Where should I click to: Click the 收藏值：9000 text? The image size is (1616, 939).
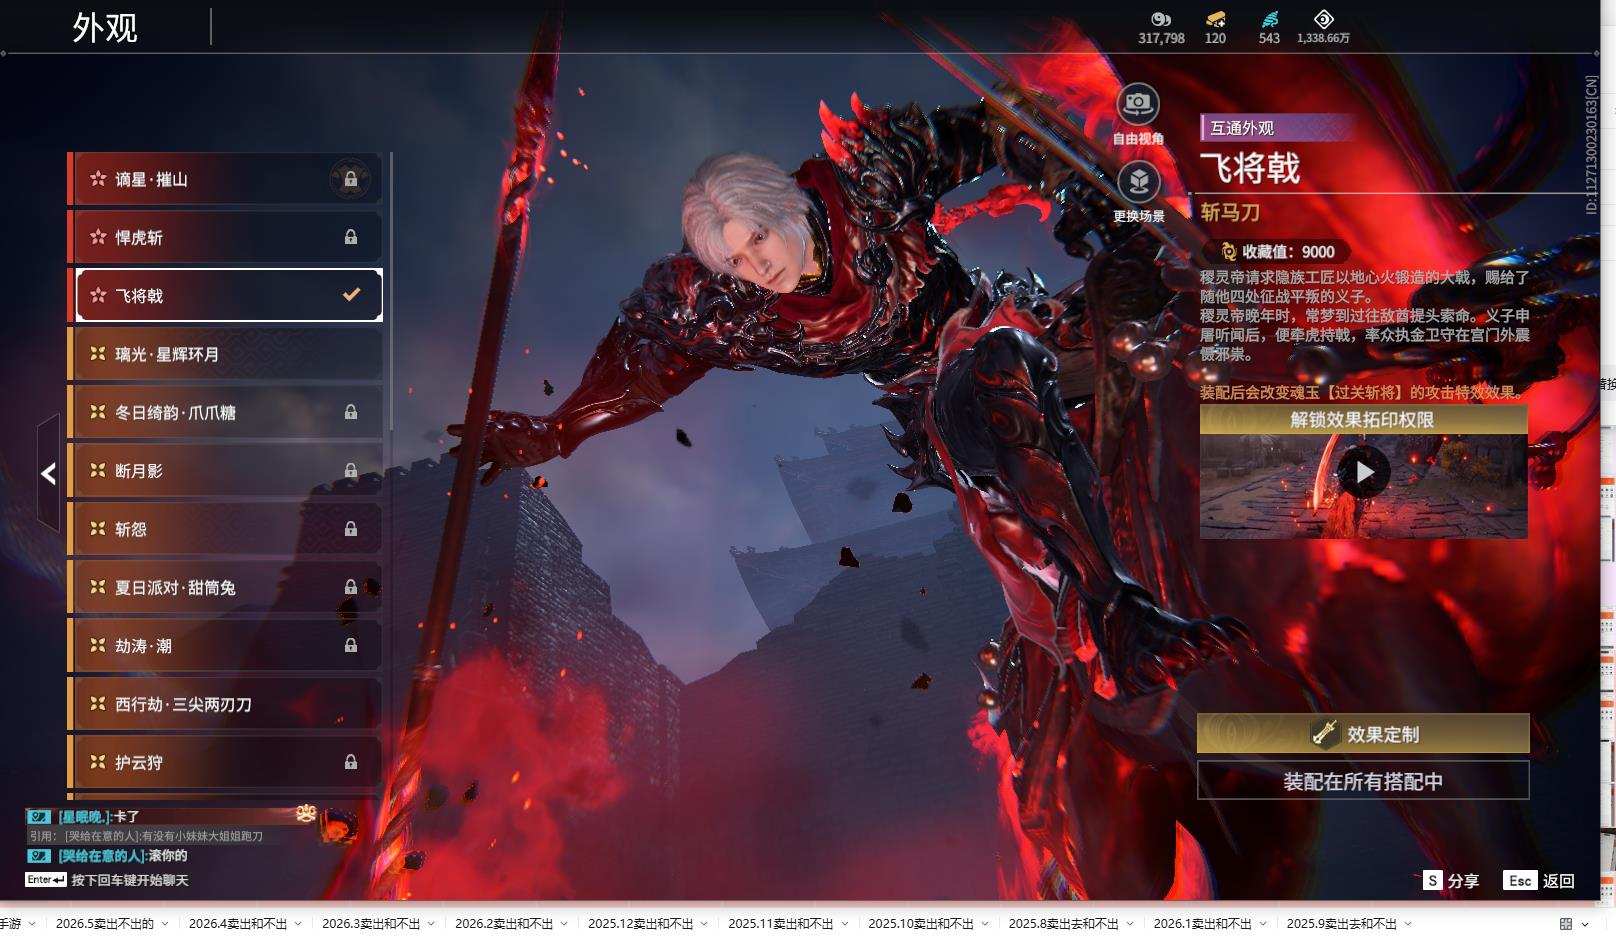click(x=1288, y=252)
